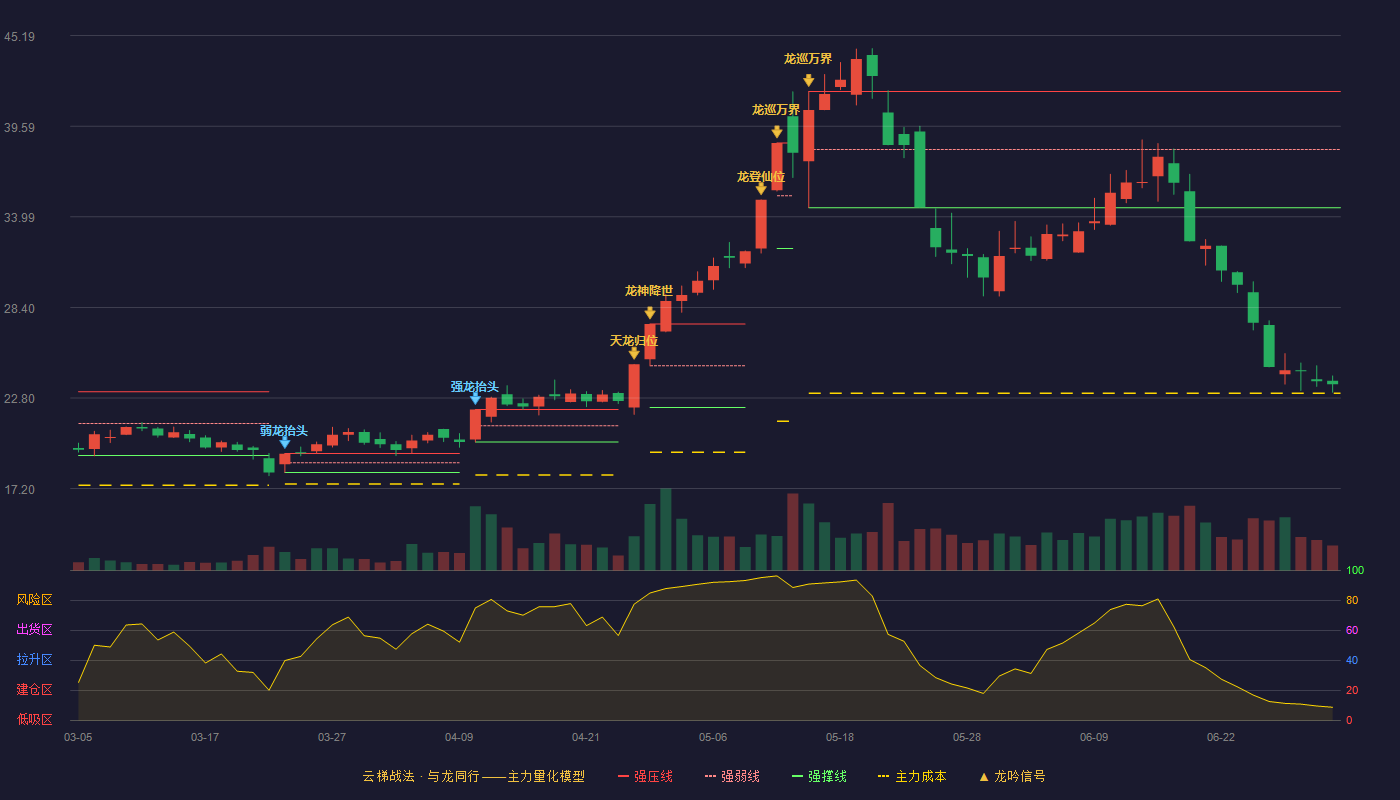
Task: Click the upper 龙巡万界 signal label
Action: pyautogui.click(x=808, y=59)
